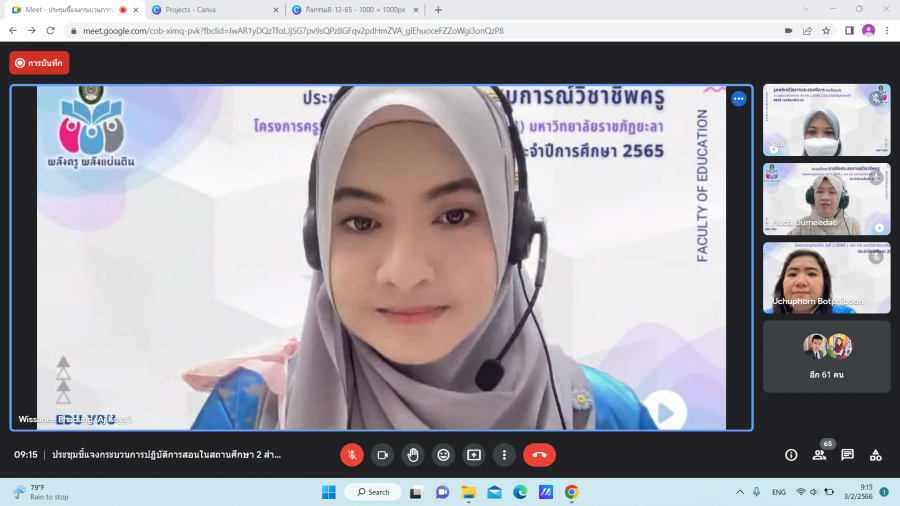Image resolution: width=900 pixels, height=506 pixels.
Task: Open the tile showing 61 more participants
Action: pyautogui.click(x=826, y=356)
